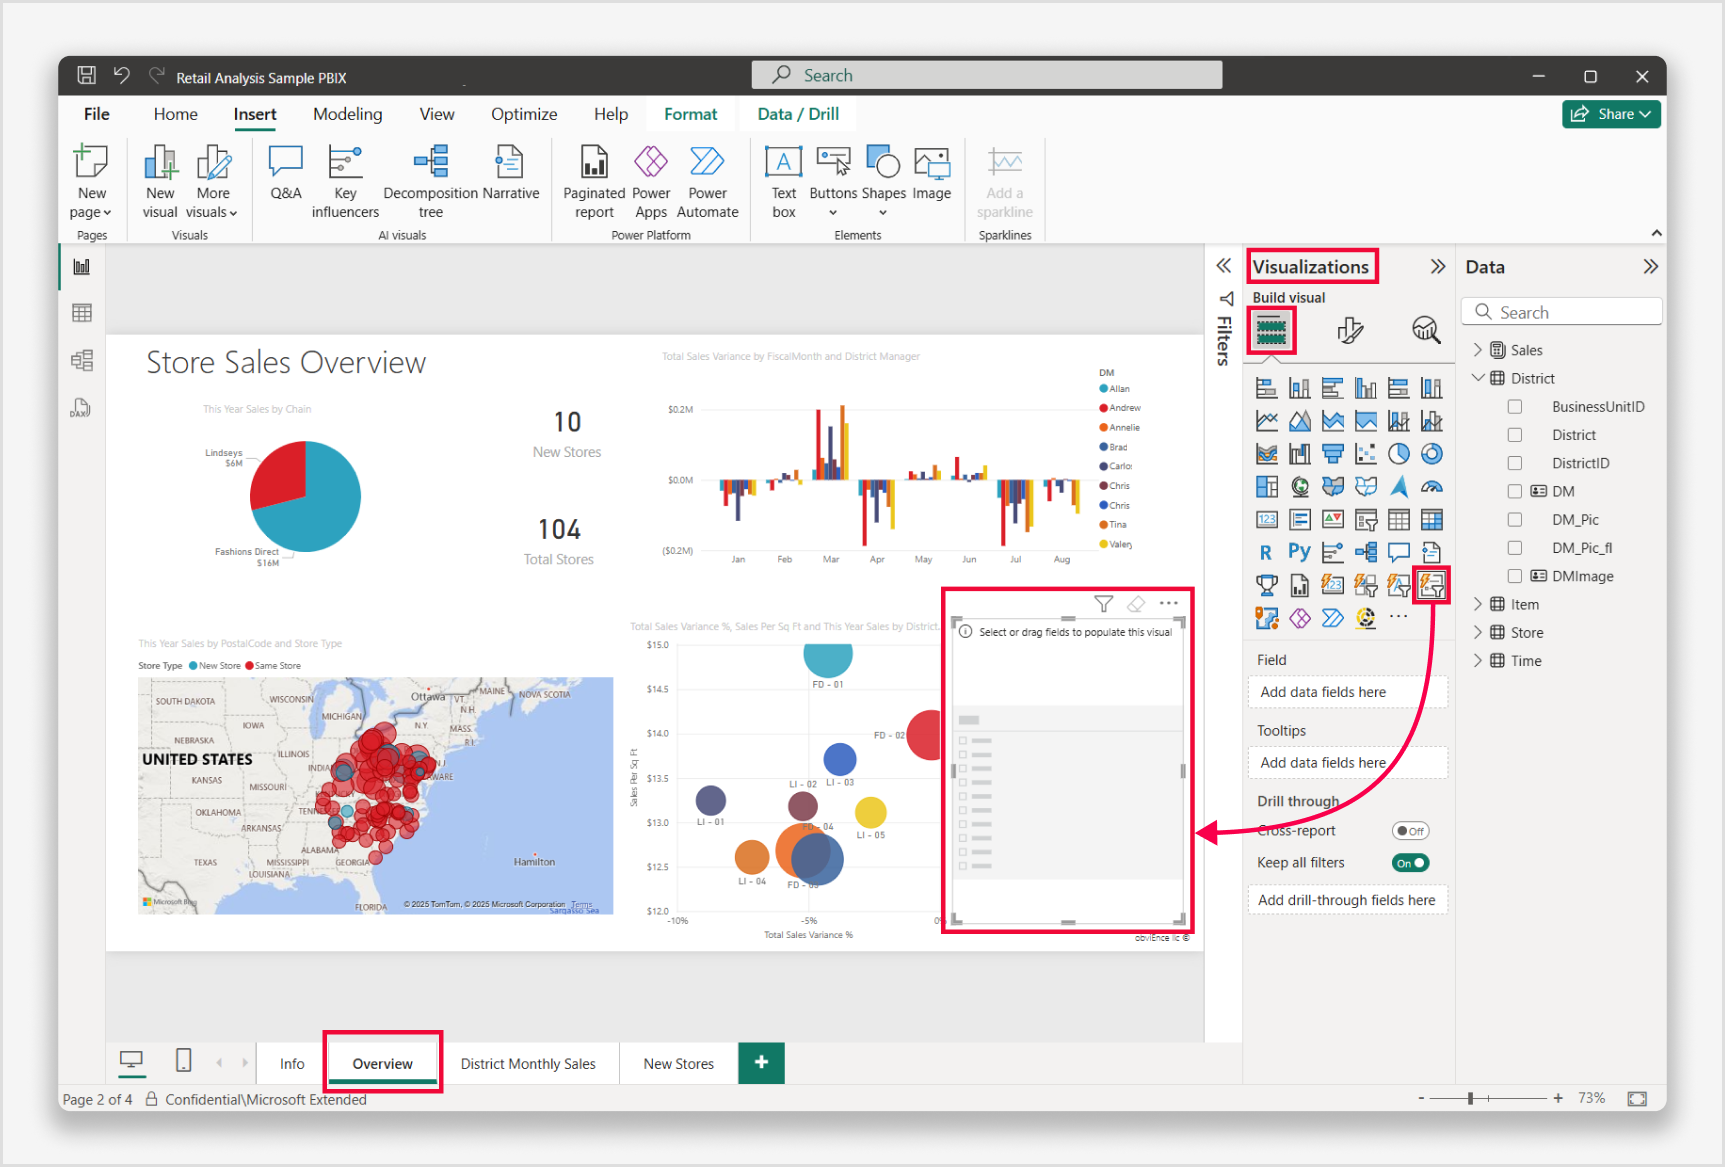Click the filter icon on selected visual
Screen dimensions: 1725x1167
(x=1103, y=603)
